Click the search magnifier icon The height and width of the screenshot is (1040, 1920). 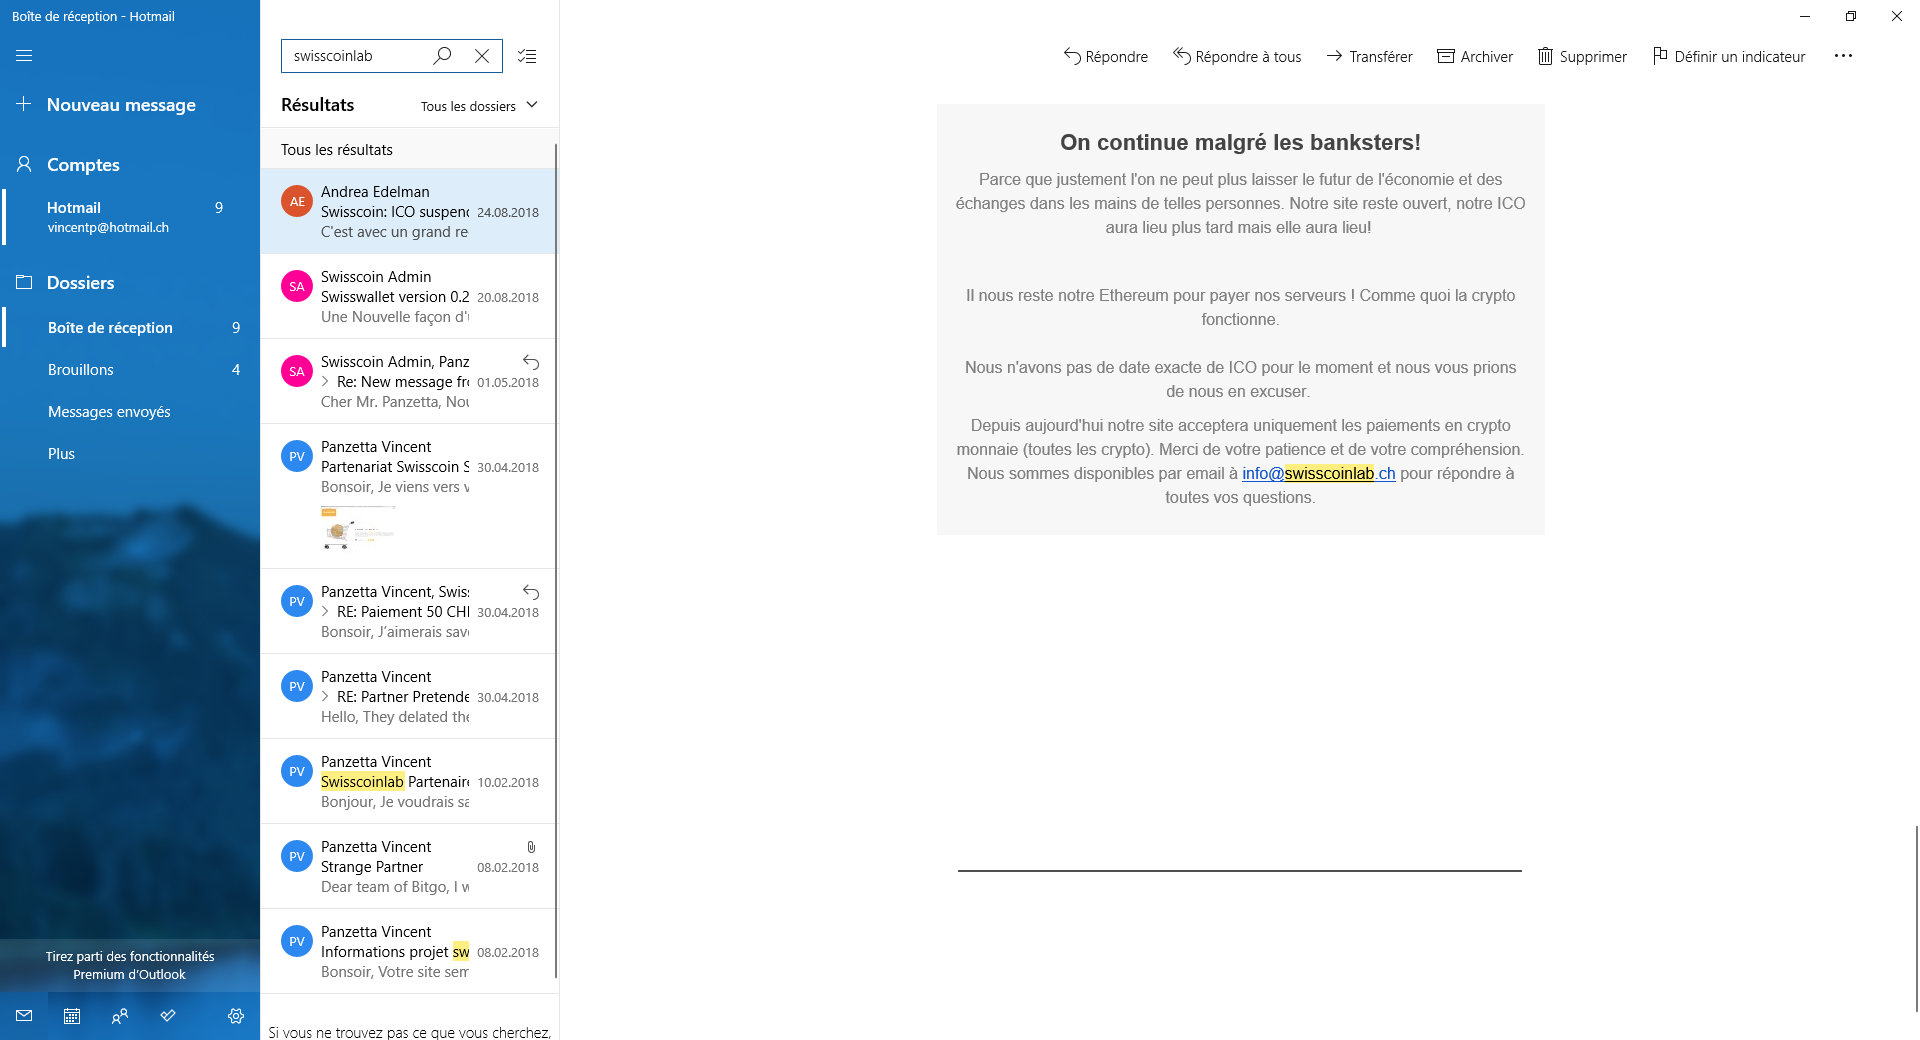pos(442,56)
